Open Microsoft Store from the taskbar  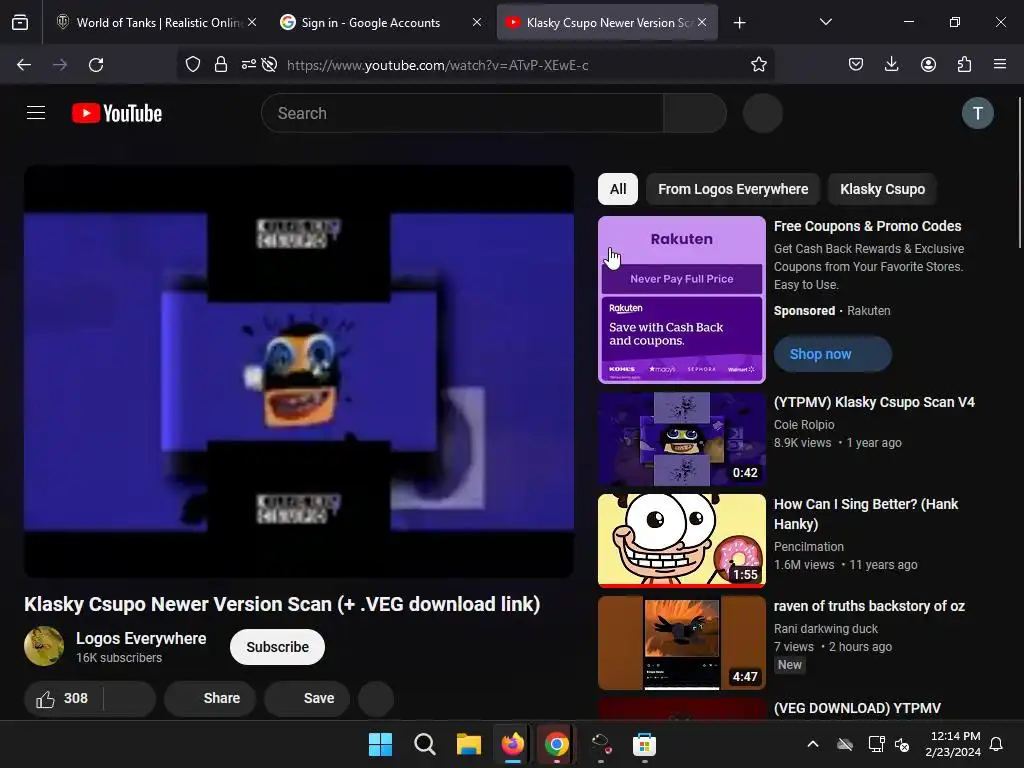click(644, 744)
